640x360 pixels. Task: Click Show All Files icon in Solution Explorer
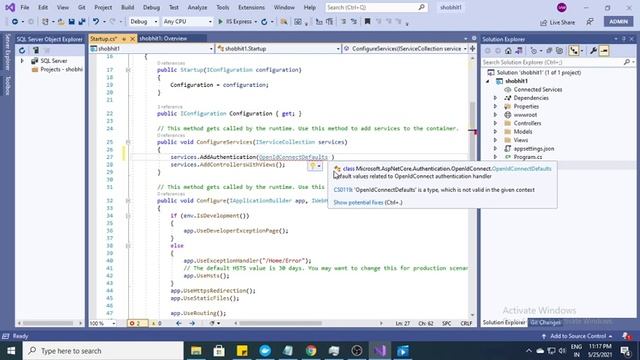(x=560, y=51)
